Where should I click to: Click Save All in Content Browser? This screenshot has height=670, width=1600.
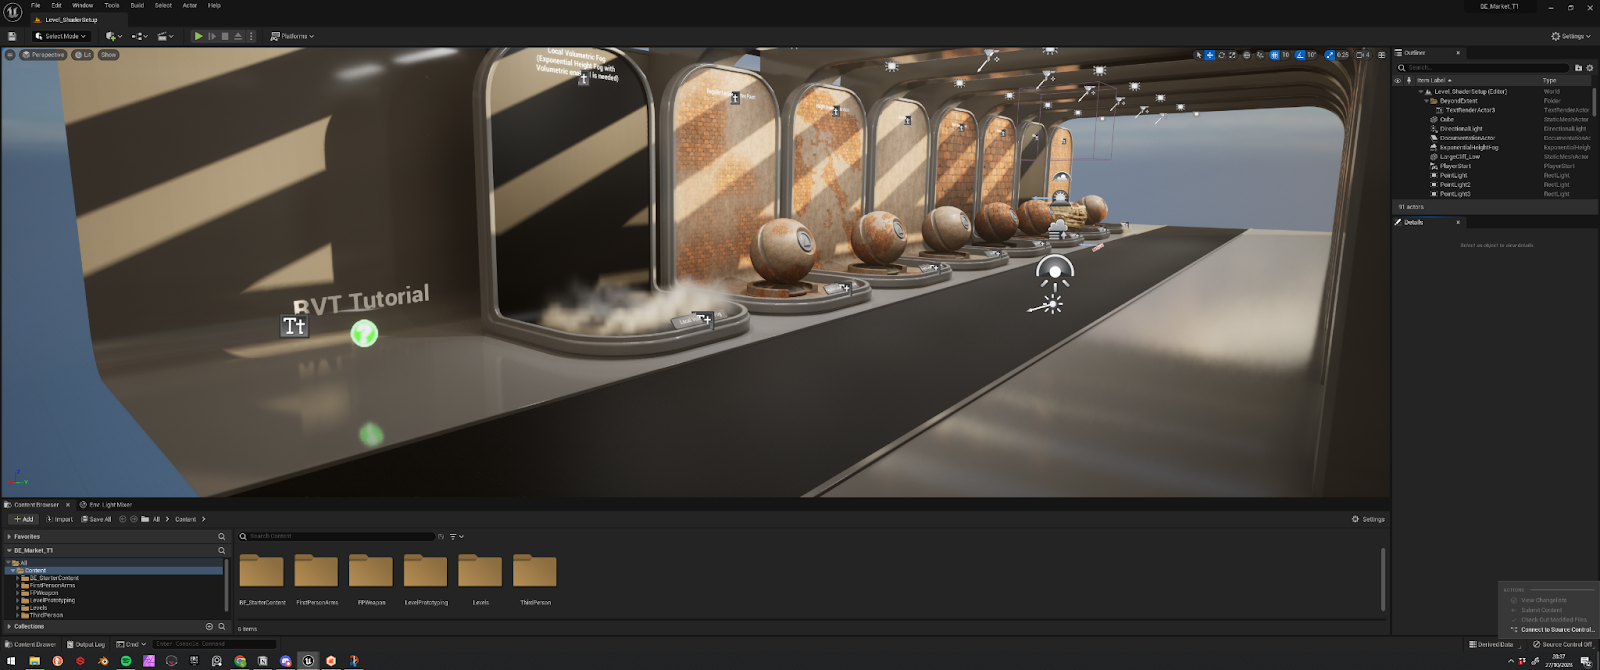[96, 519]
